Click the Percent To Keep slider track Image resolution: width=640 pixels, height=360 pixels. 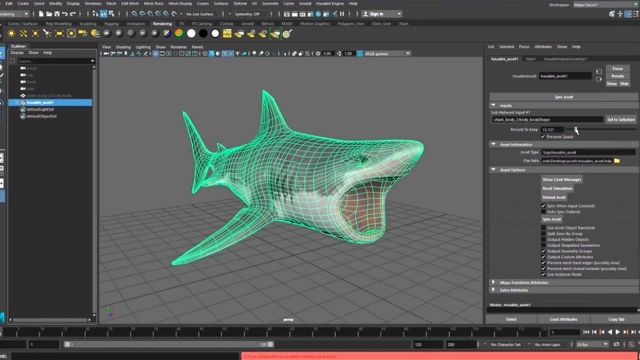[601, 129]
